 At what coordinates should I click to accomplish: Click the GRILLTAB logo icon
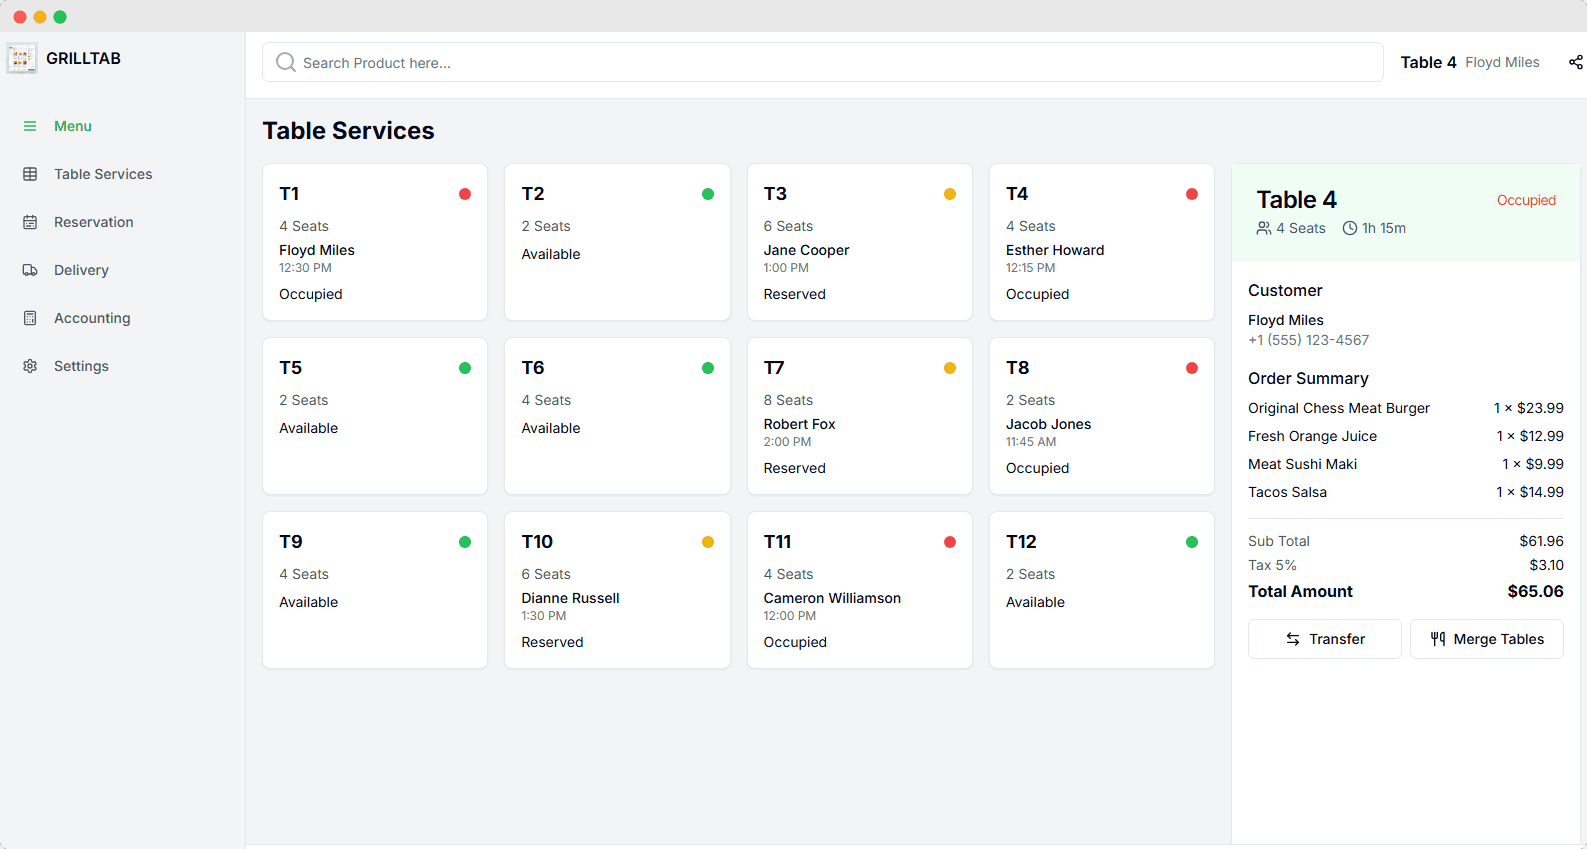21,59
